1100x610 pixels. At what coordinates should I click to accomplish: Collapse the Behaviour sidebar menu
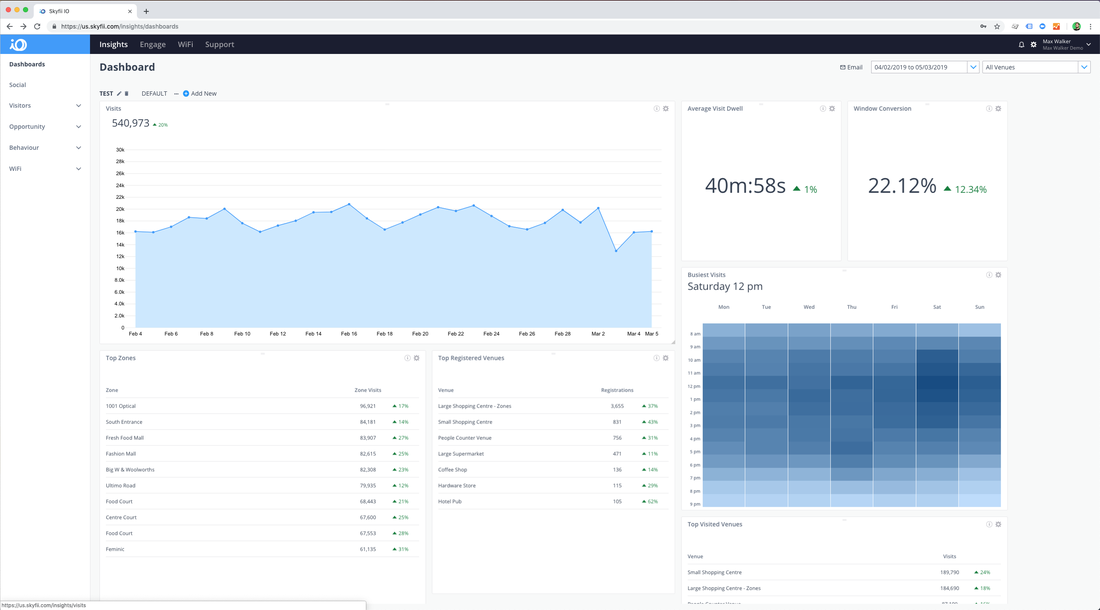[42, 147]
